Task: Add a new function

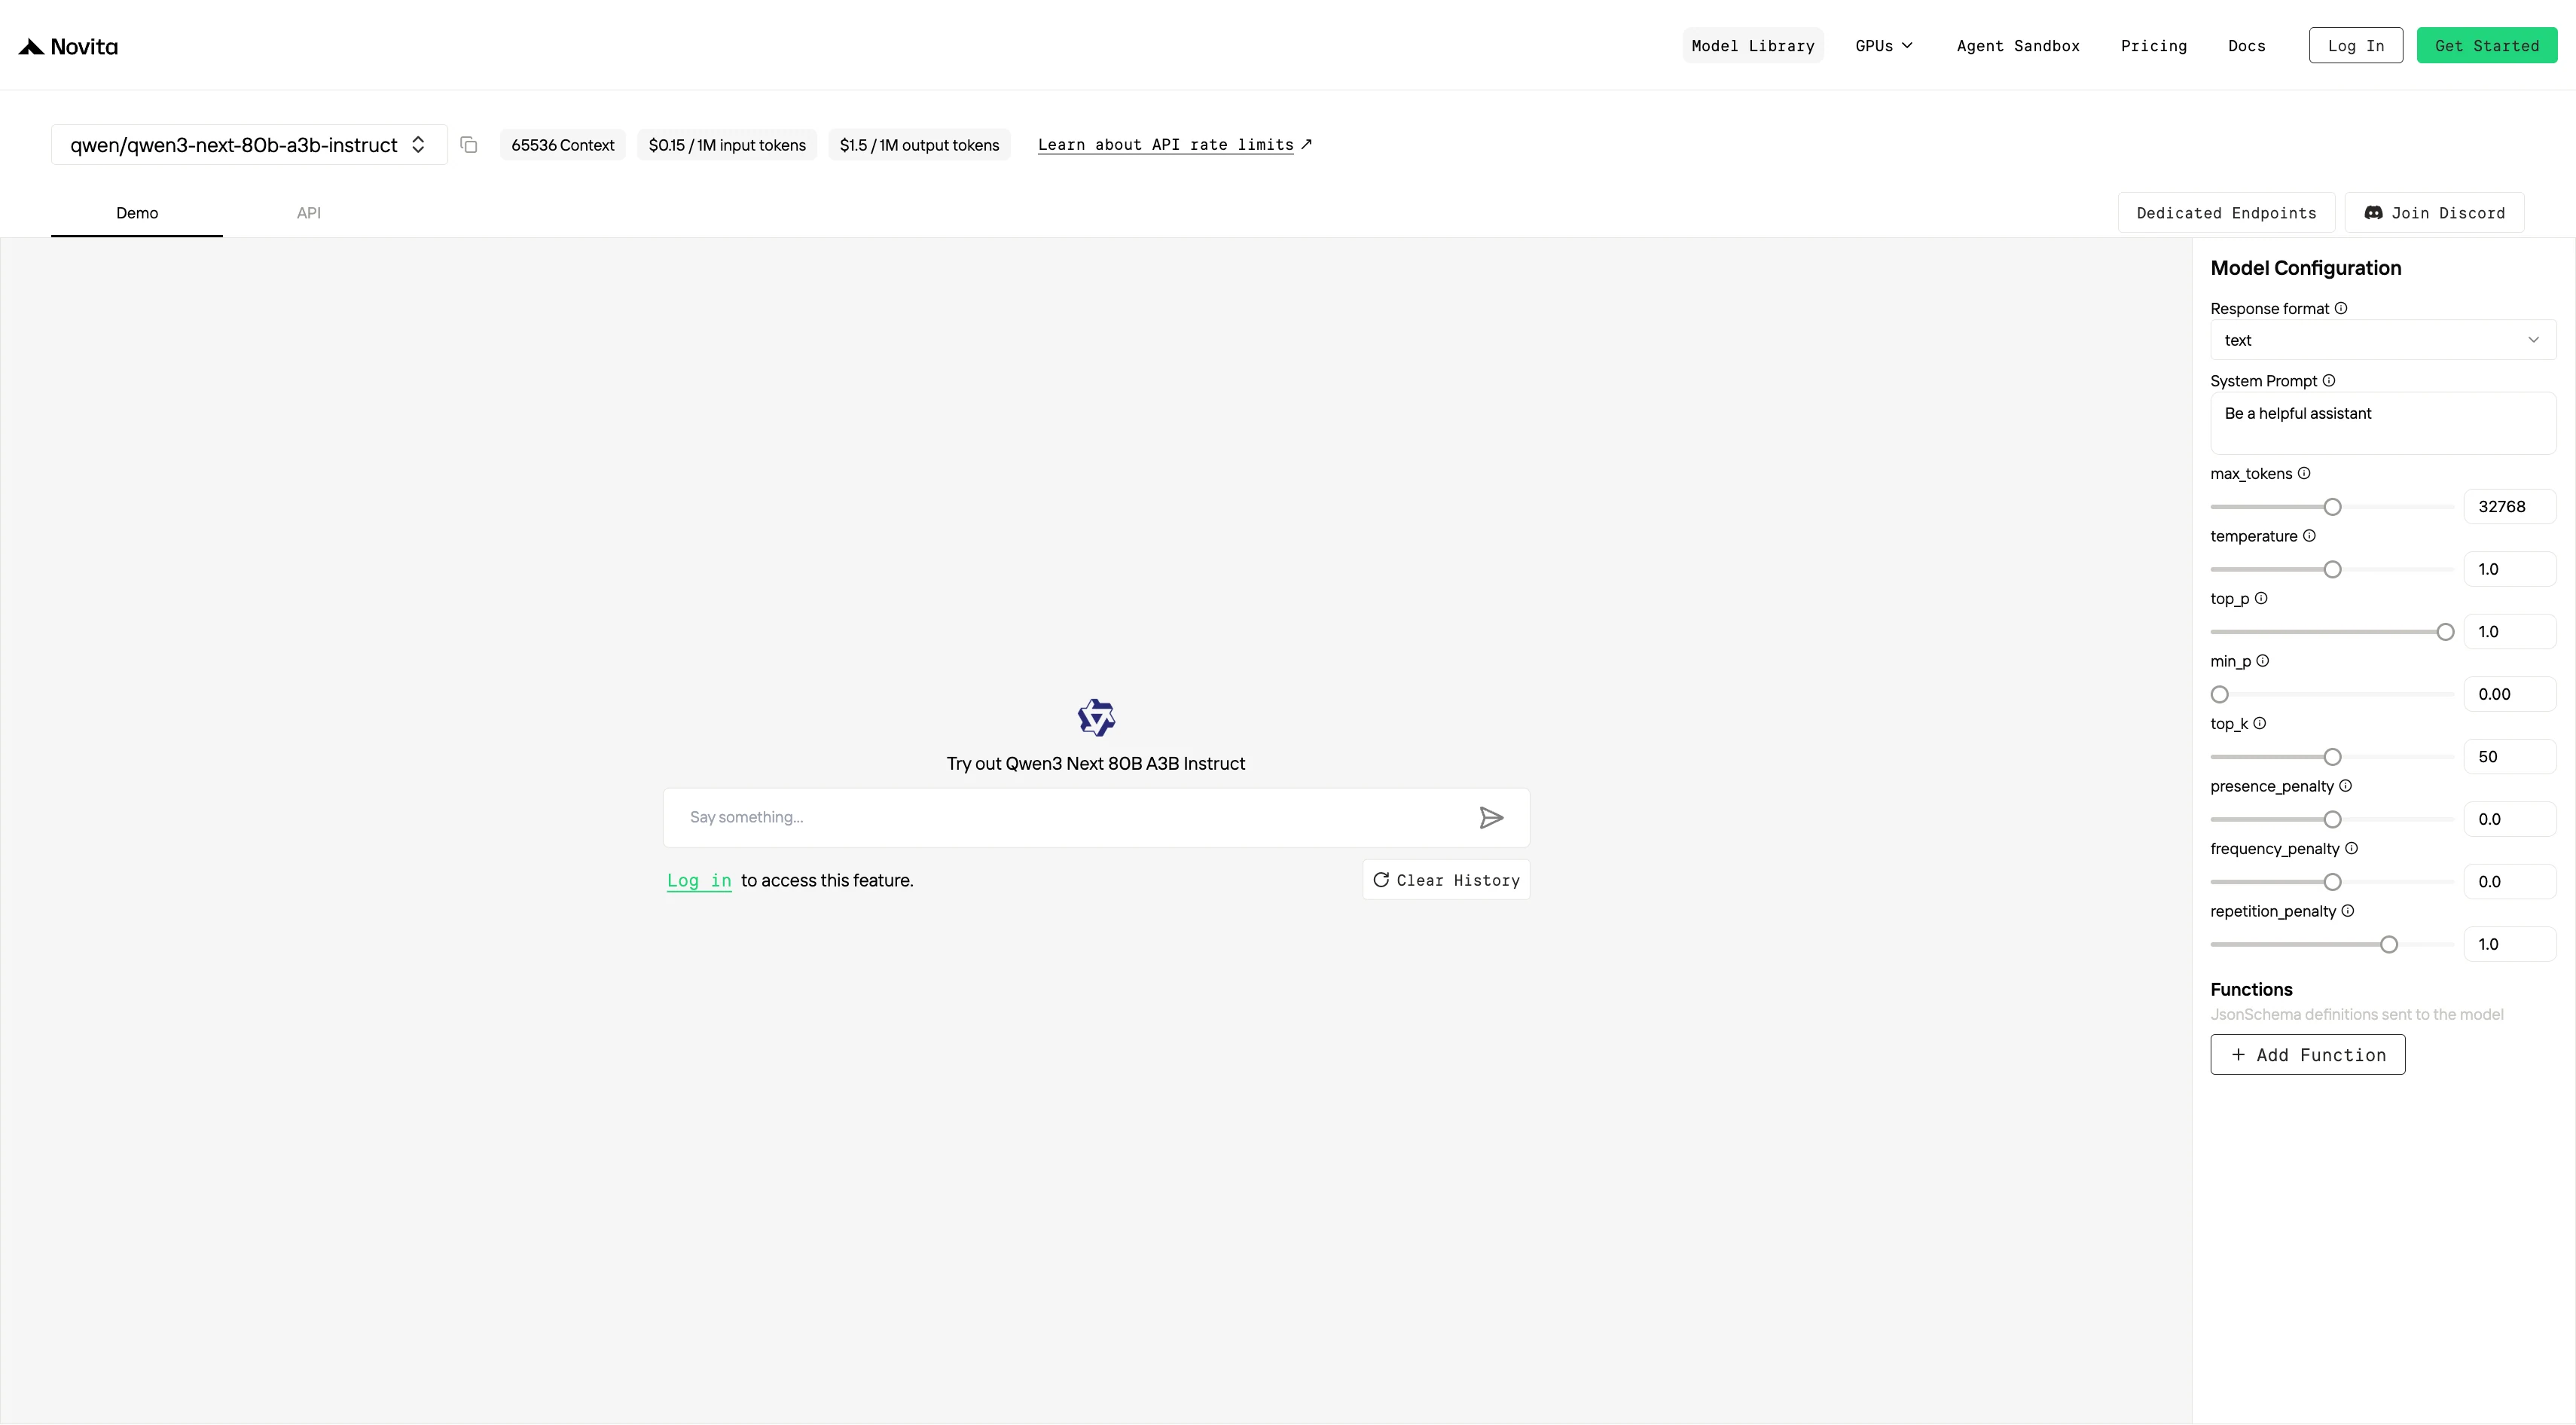Action: pyautogui.click(x=2307, y=1055)
